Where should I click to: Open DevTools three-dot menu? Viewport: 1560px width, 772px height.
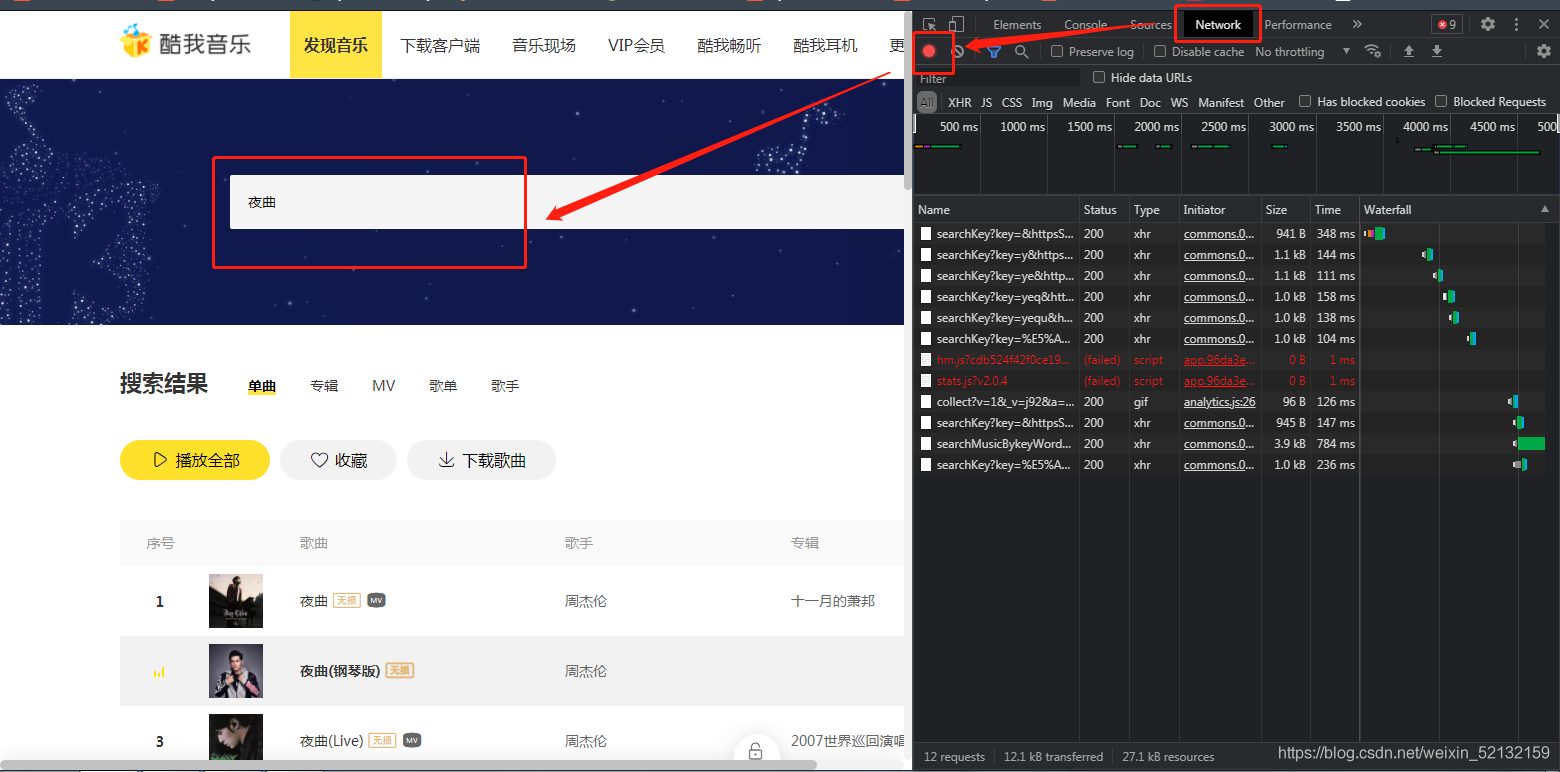coord(1516,24)
